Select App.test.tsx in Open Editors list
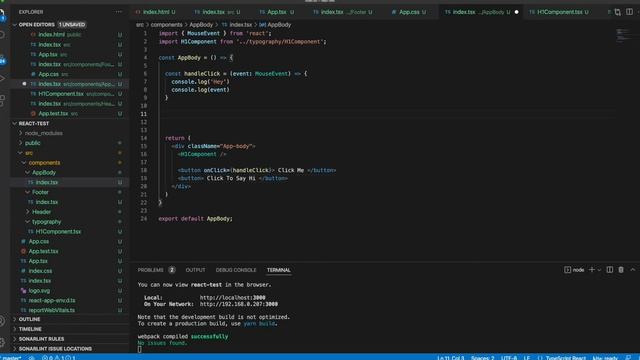Viewport: 640px width, 360px height. (x=53, y=113)
